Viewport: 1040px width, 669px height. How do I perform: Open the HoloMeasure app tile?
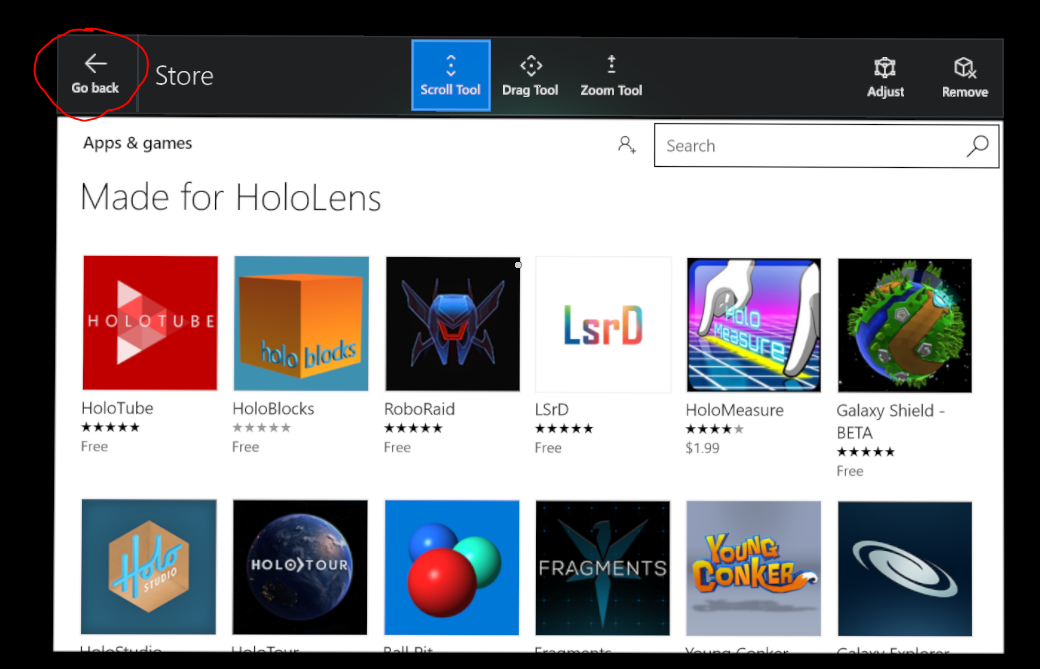coord(754,325)
